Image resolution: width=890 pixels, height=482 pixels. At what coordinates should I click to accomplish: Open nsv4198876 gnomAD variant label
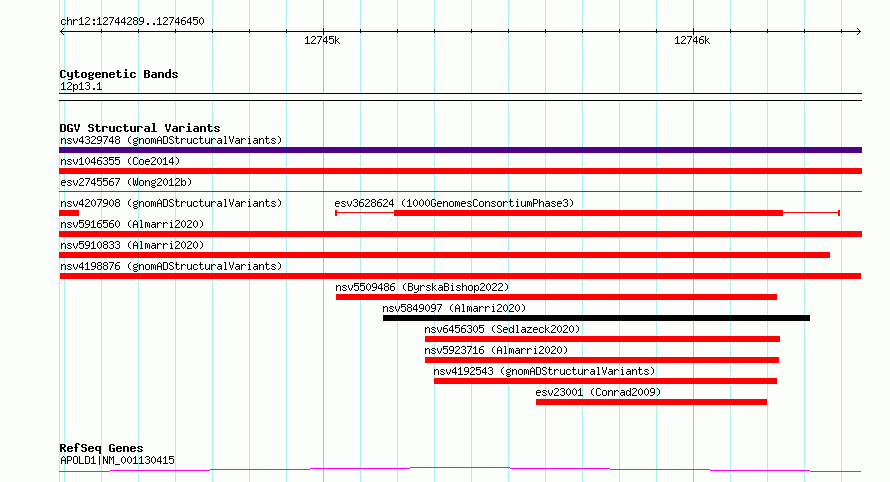pyautogui.click(x=171, y=266)
